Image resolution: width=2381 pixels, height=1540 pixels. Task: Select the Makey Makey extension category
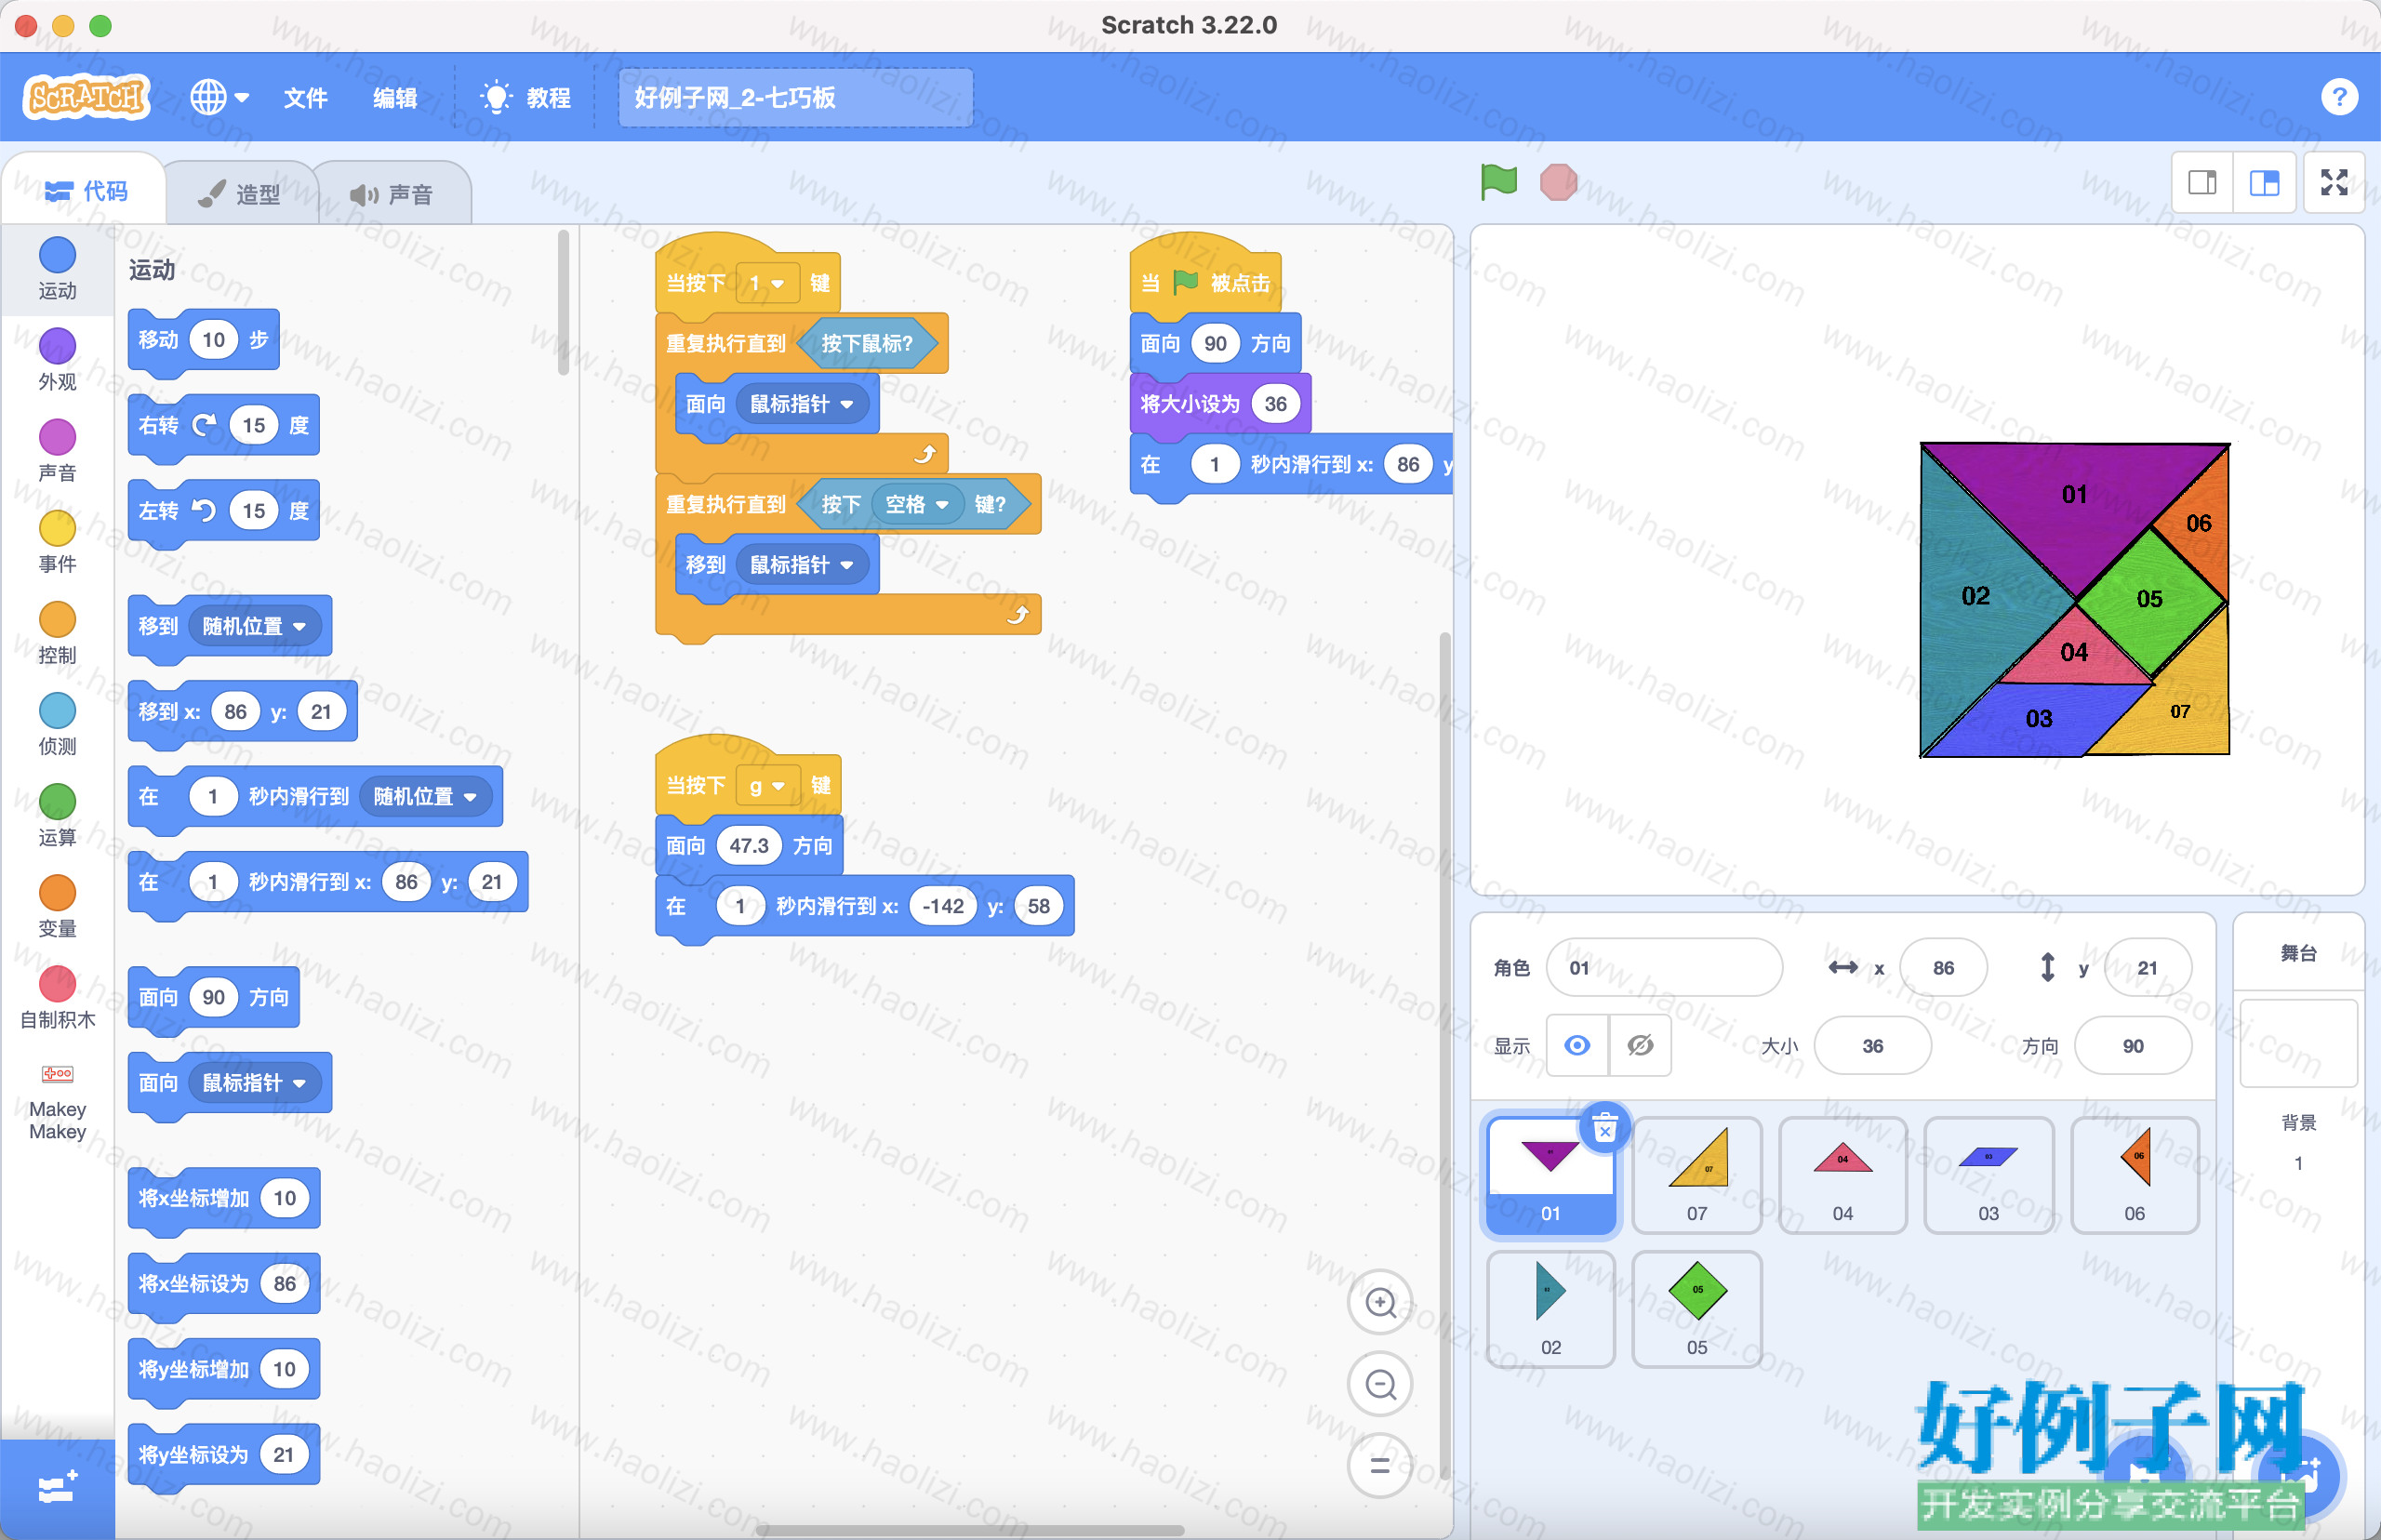tap(57, 1100)
